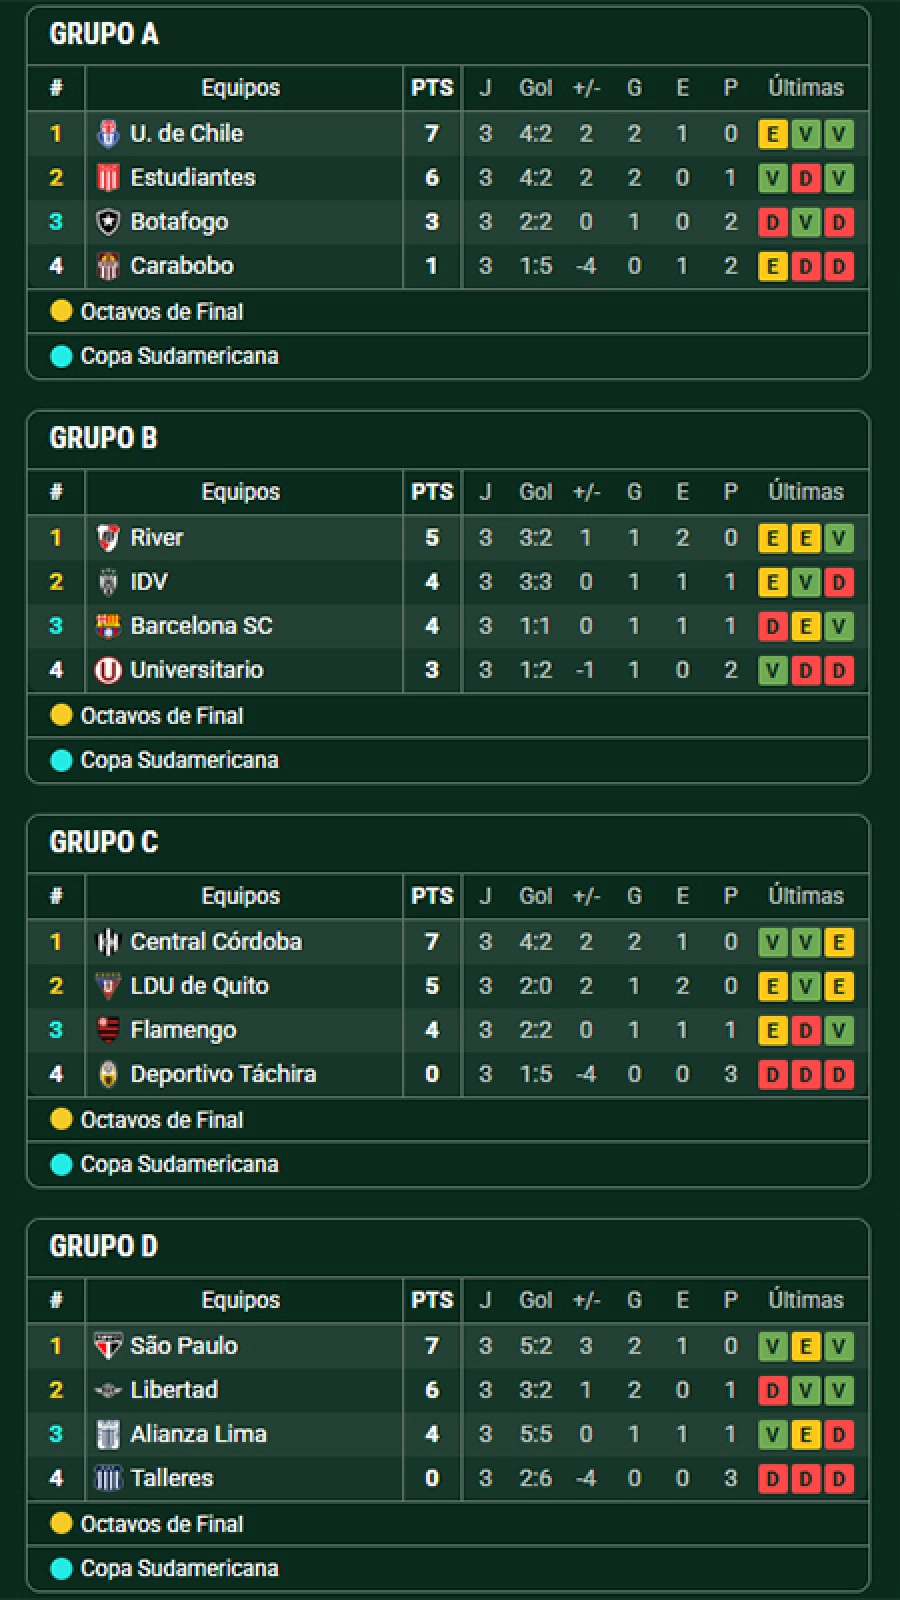
Task: Sort Grupo A by PTS column
Action: [432, 88]
